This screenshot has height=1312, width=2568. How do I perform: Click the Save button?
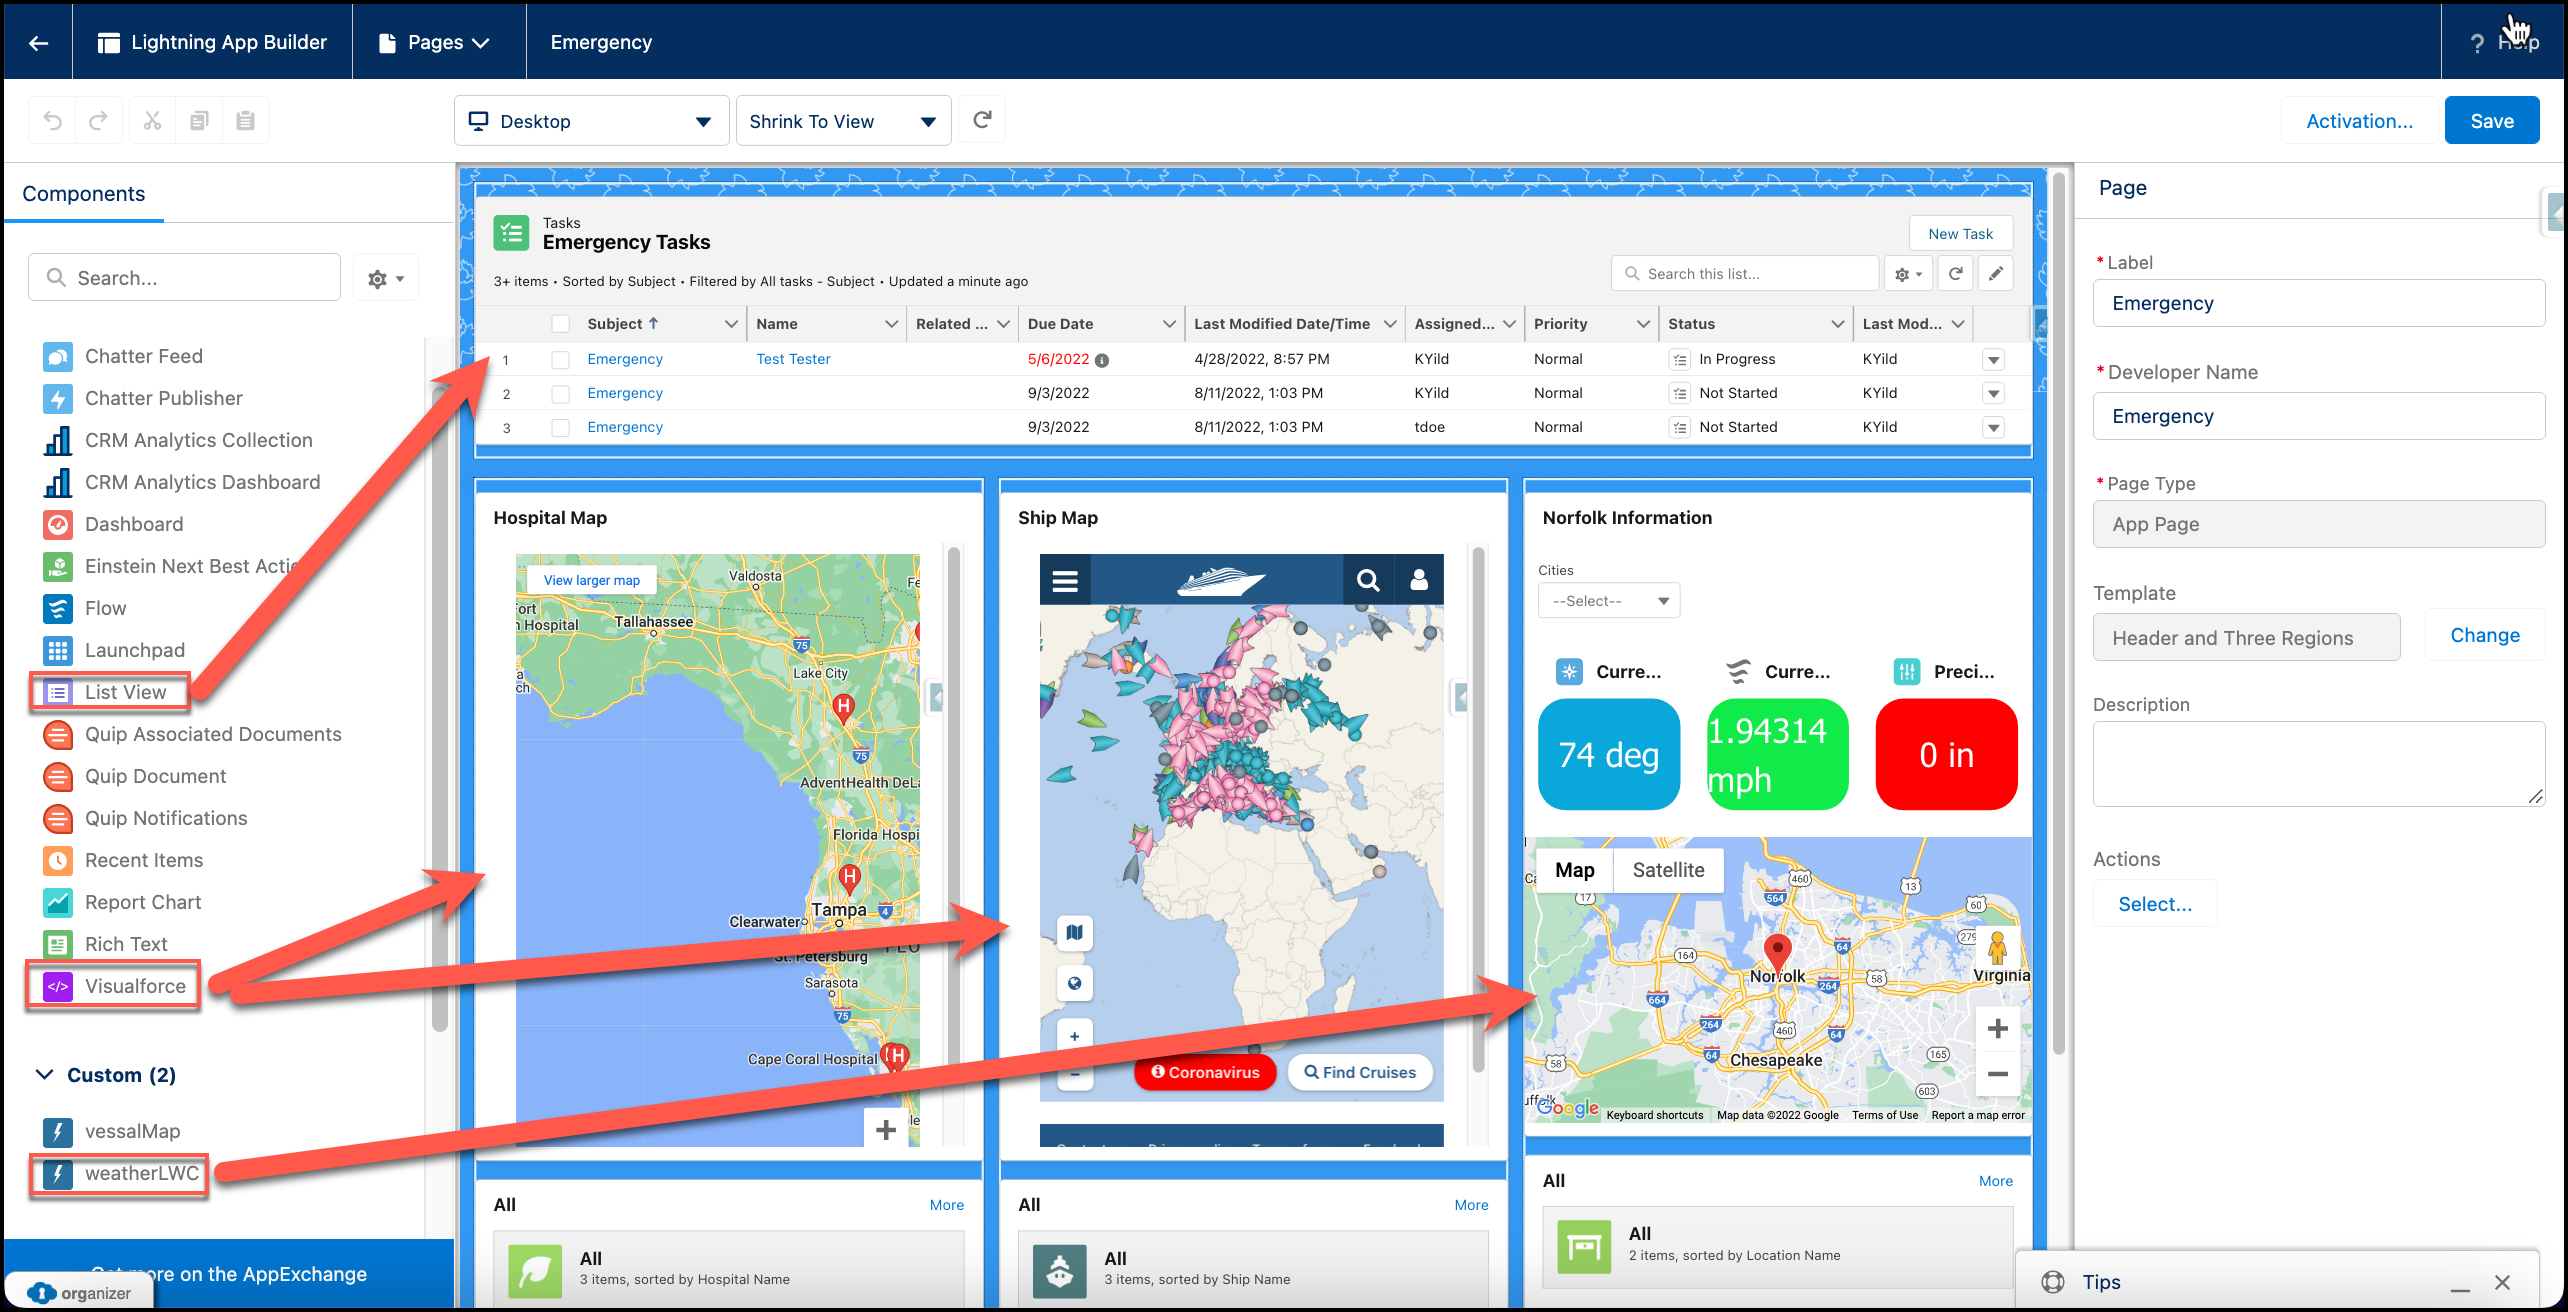[2491, 121]
